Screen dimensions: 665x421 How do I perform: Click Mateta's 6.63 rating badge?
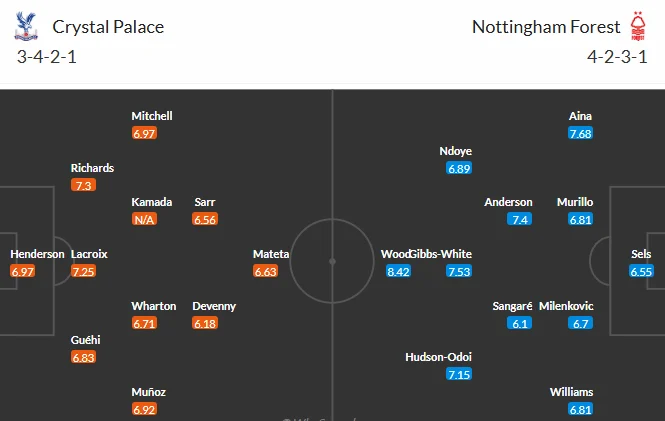point(265,271)
